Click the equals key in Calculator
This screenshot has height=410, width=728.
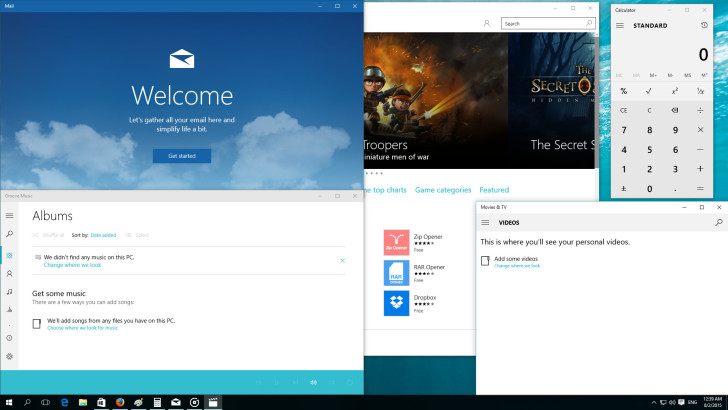(x=700, y=189)
